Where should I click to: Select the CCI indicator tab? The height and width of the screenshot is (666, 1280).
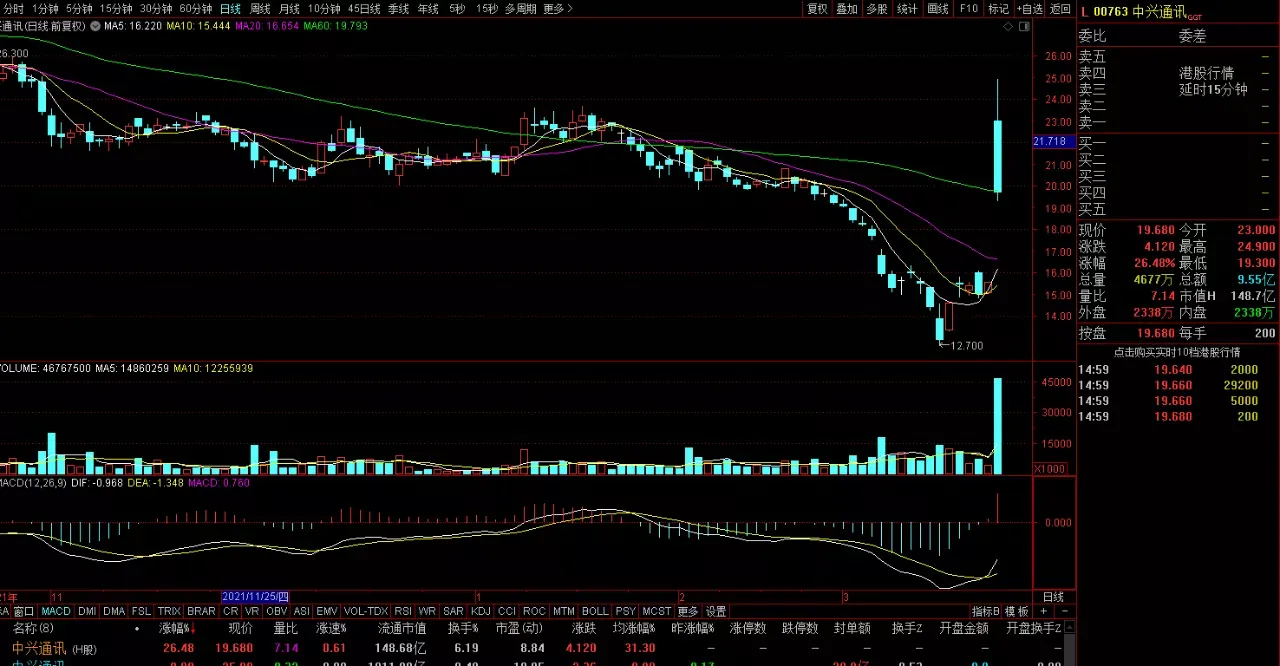click(x=507, y=611)
